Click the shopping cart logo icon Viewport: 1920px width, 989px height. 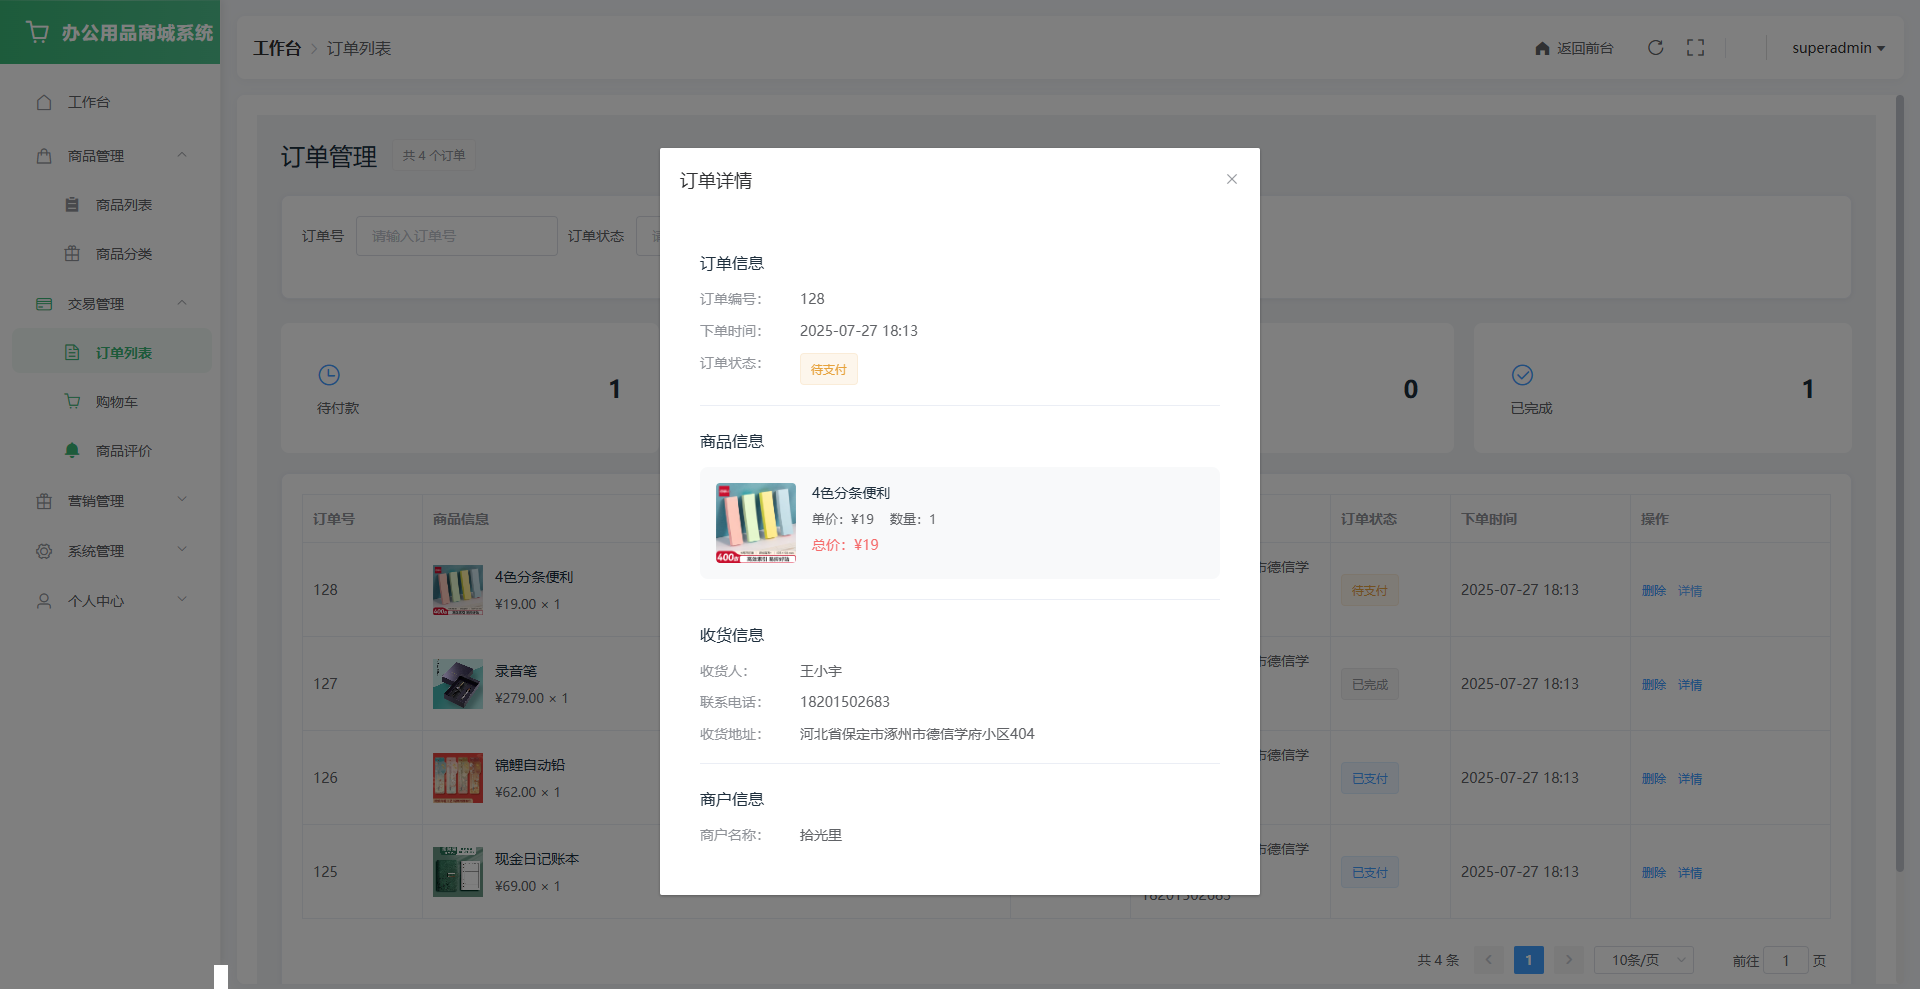(38, 32)
